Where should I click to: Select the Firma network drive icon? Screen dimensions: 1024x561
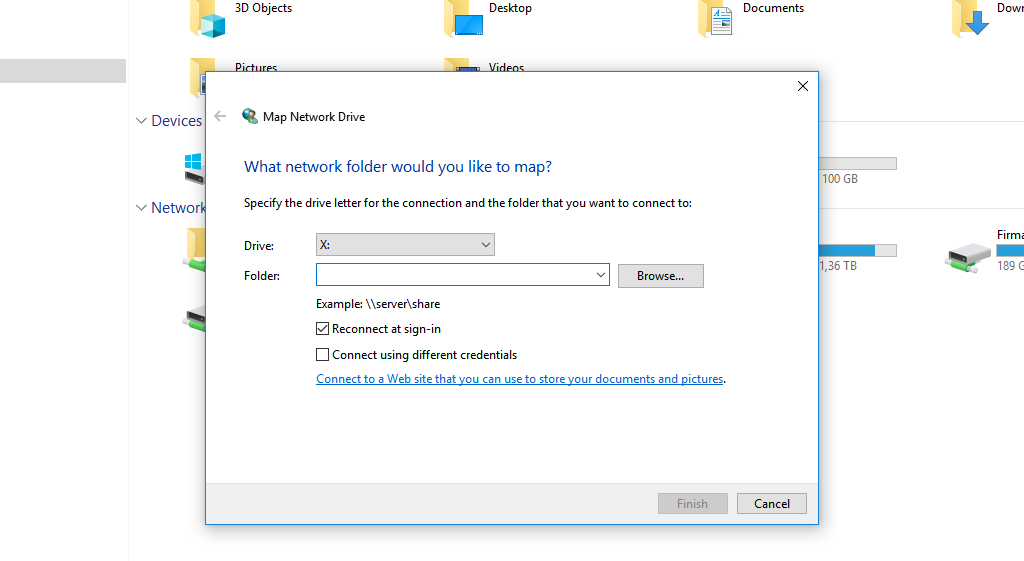pyautogui.click(x=967, y=257)
